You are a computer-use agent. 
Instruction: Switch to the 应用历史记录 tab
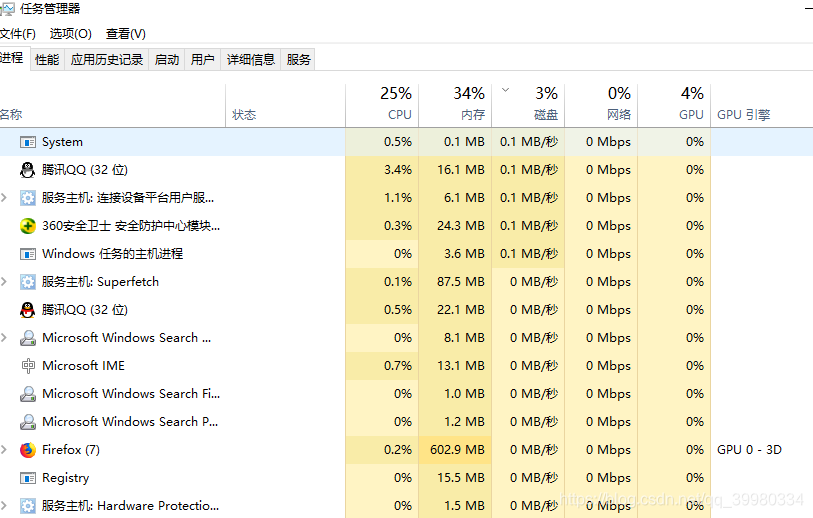click(x=107, y=60)
